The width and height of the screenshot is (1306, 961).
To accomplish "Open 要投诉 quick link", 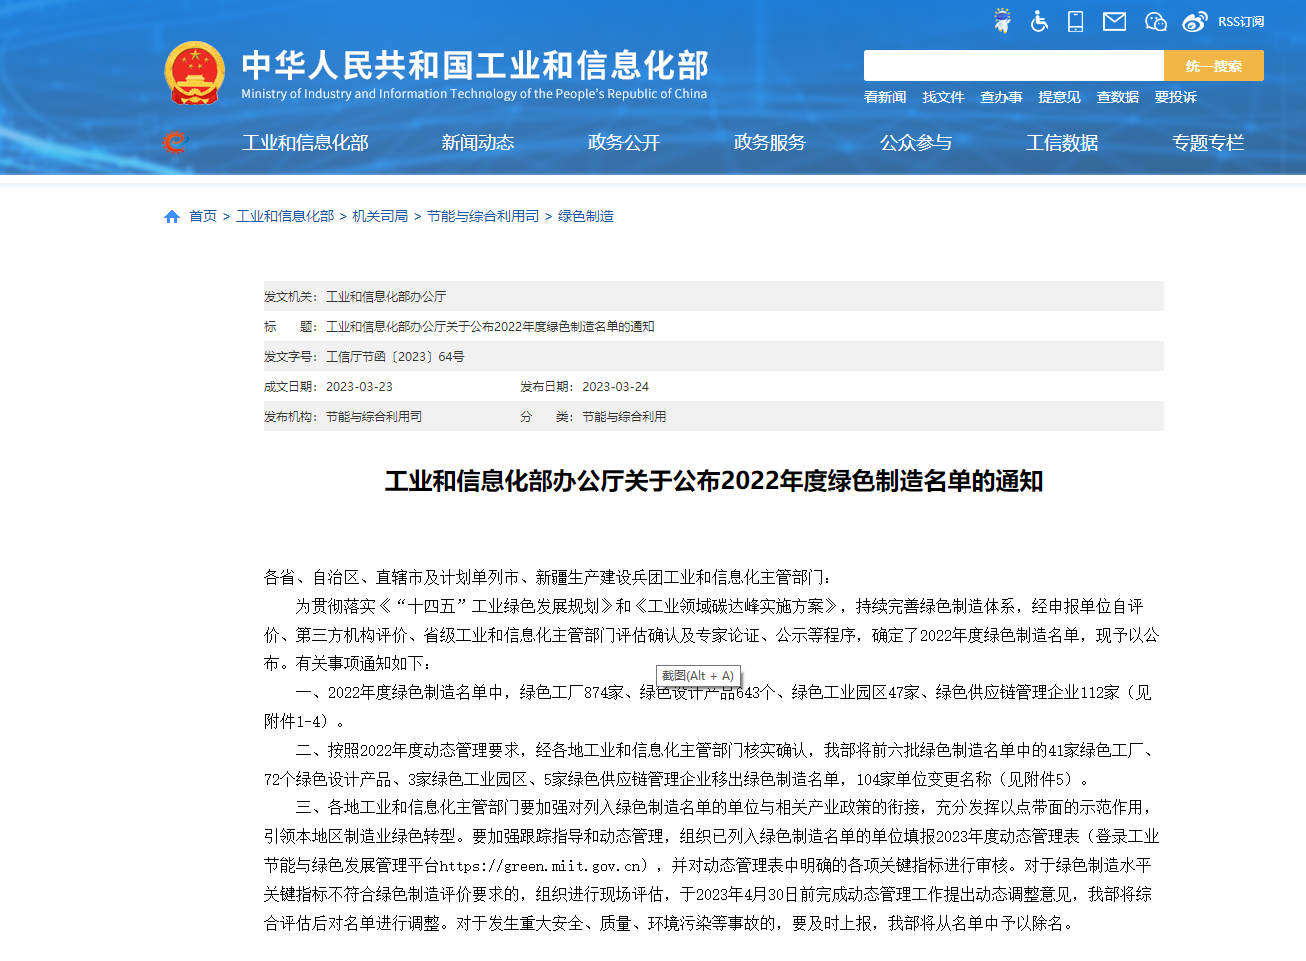I will point(1175,97).
